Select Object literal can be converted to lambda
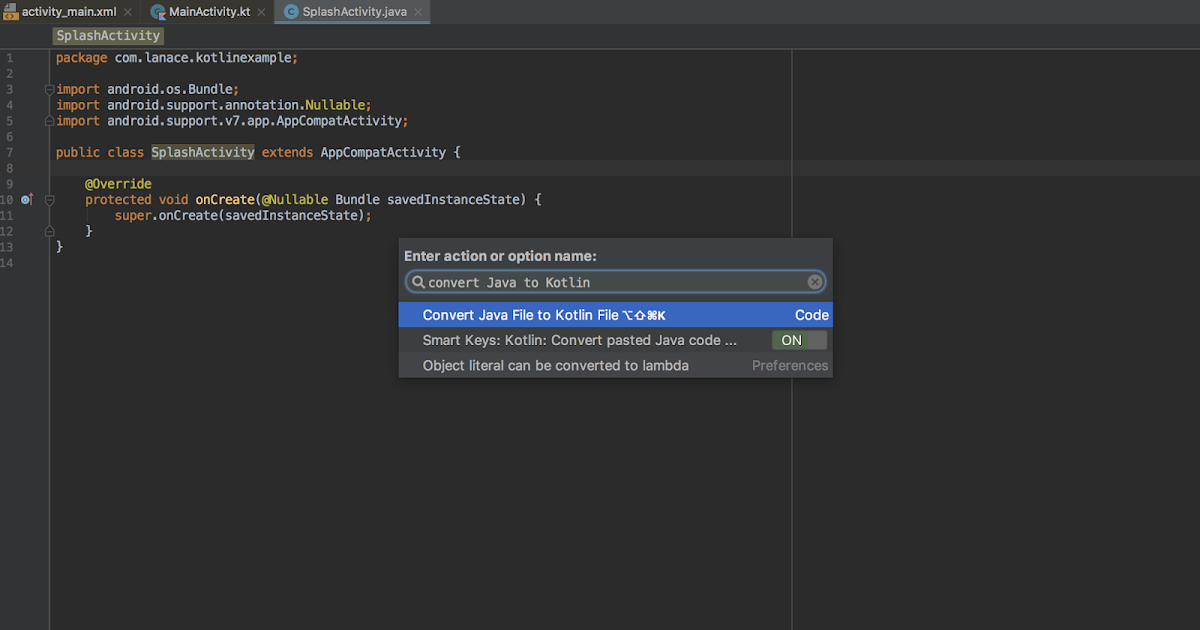Image resolution: width=1200 pixels, height=630 pixels. (615, 366)
